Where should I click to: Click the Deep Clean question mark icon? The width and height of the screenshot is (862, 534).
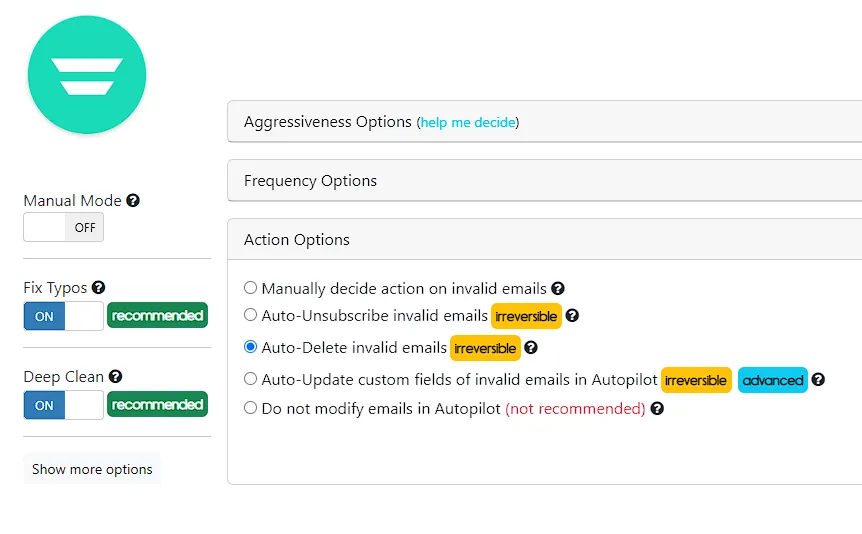pos(115,376)
